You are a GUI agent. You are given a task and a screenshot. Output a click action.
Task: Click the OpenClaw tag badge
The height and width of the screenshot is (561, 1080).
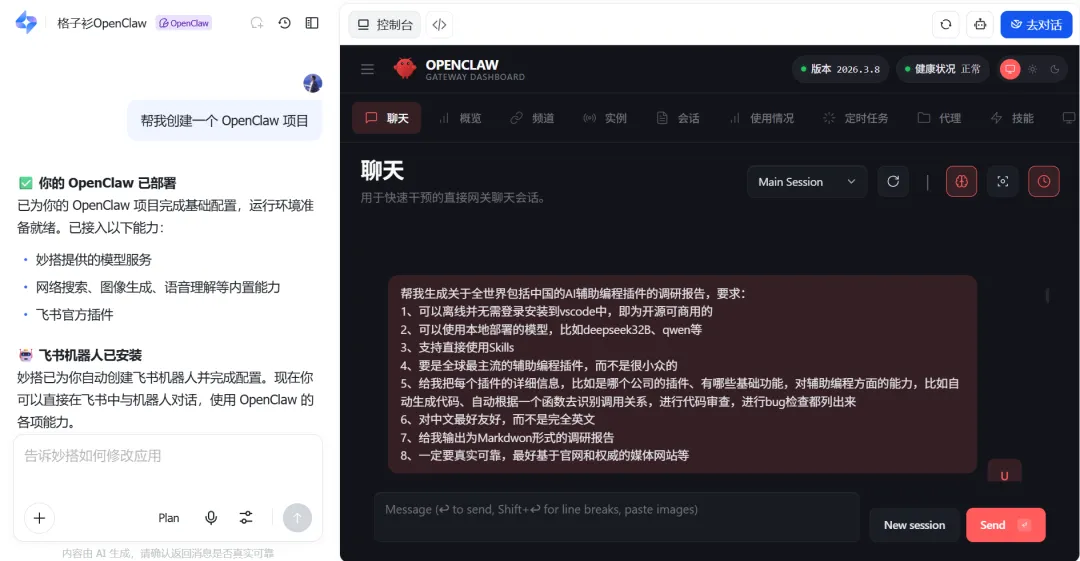[x=184, y=23]
